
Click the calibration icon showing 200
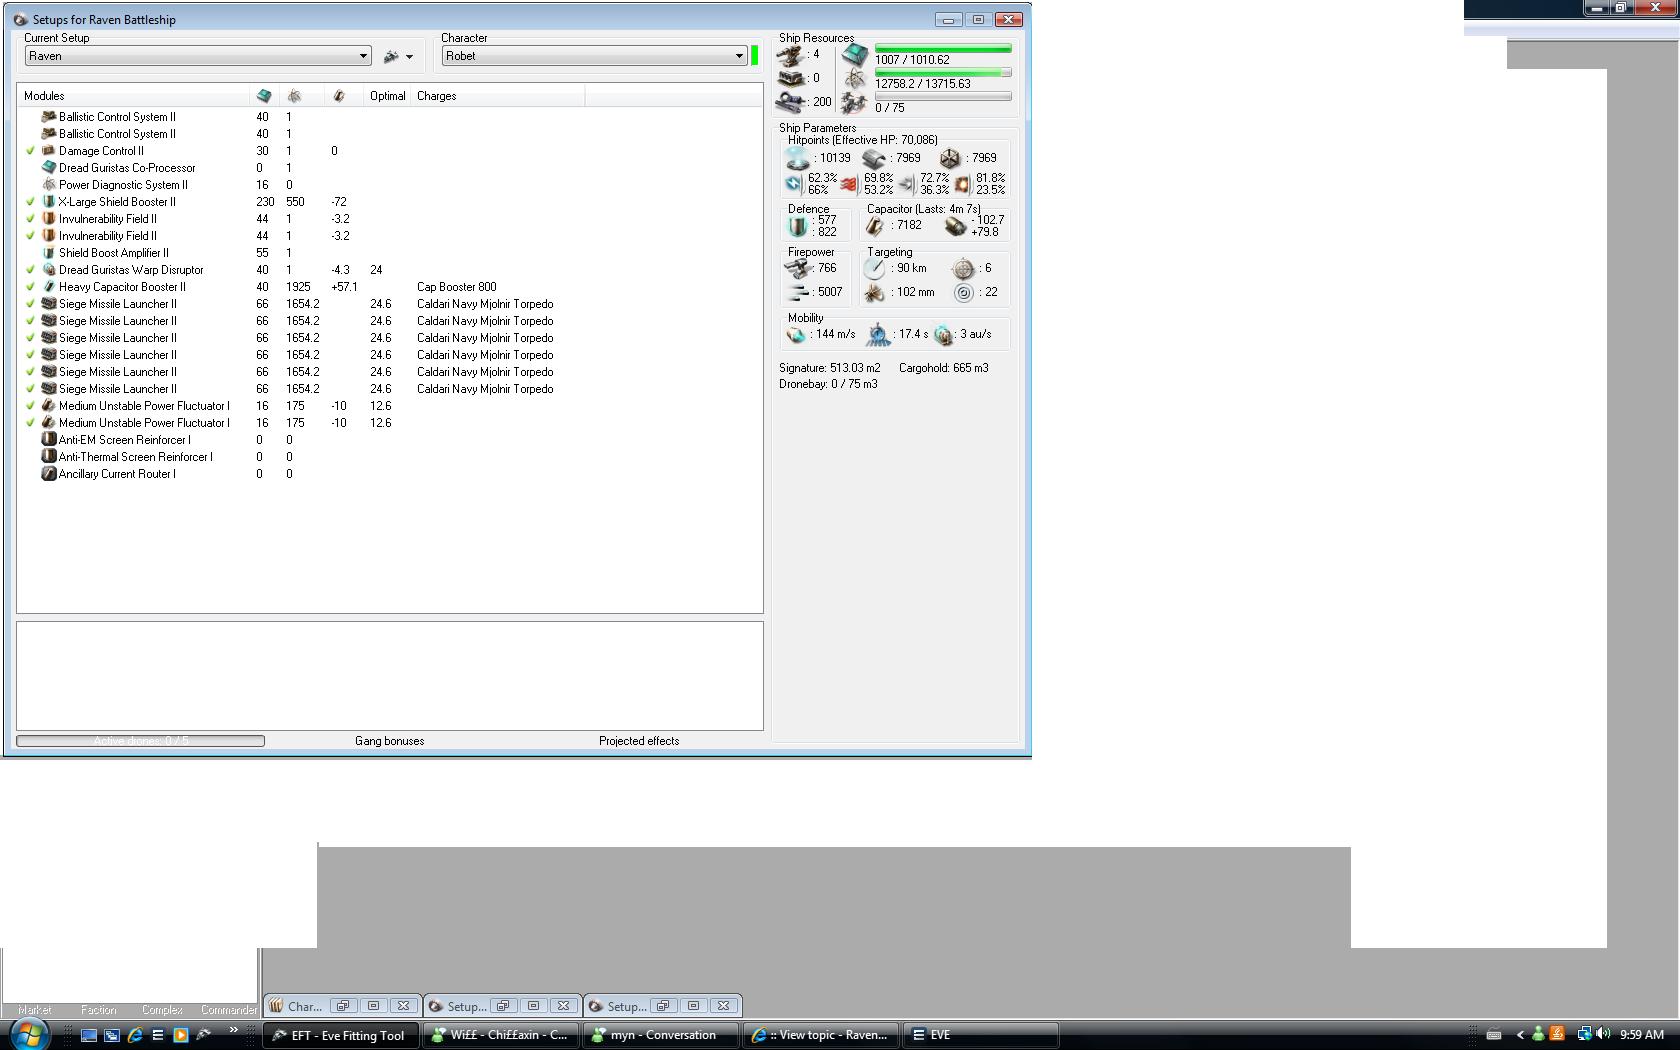[x=792, y=102]
